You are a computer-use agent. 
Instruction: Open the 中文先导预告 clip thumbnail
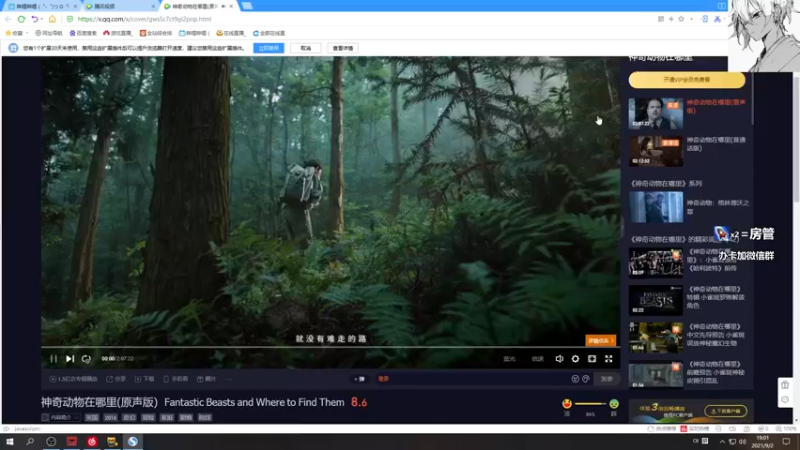click(x=656, y=338)
